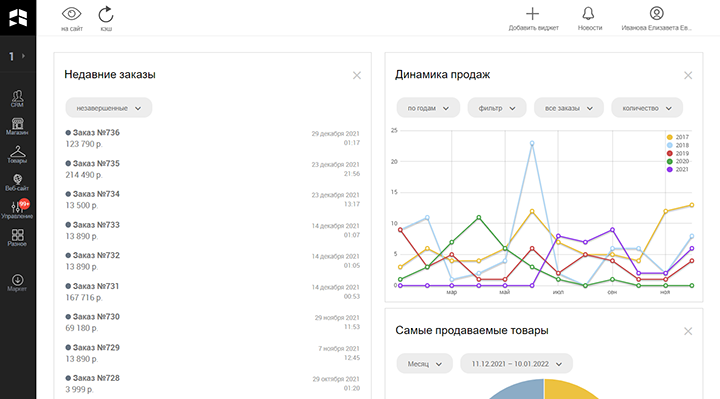The height and width of the screenshot is (399, 720).
Task: Open order Заказ №733
Action: 96,225
